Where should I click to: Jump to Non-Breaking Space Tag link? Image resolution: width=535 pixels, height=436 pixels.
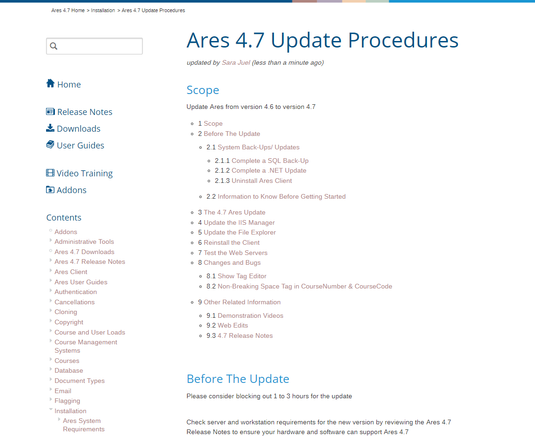point(305,286)
